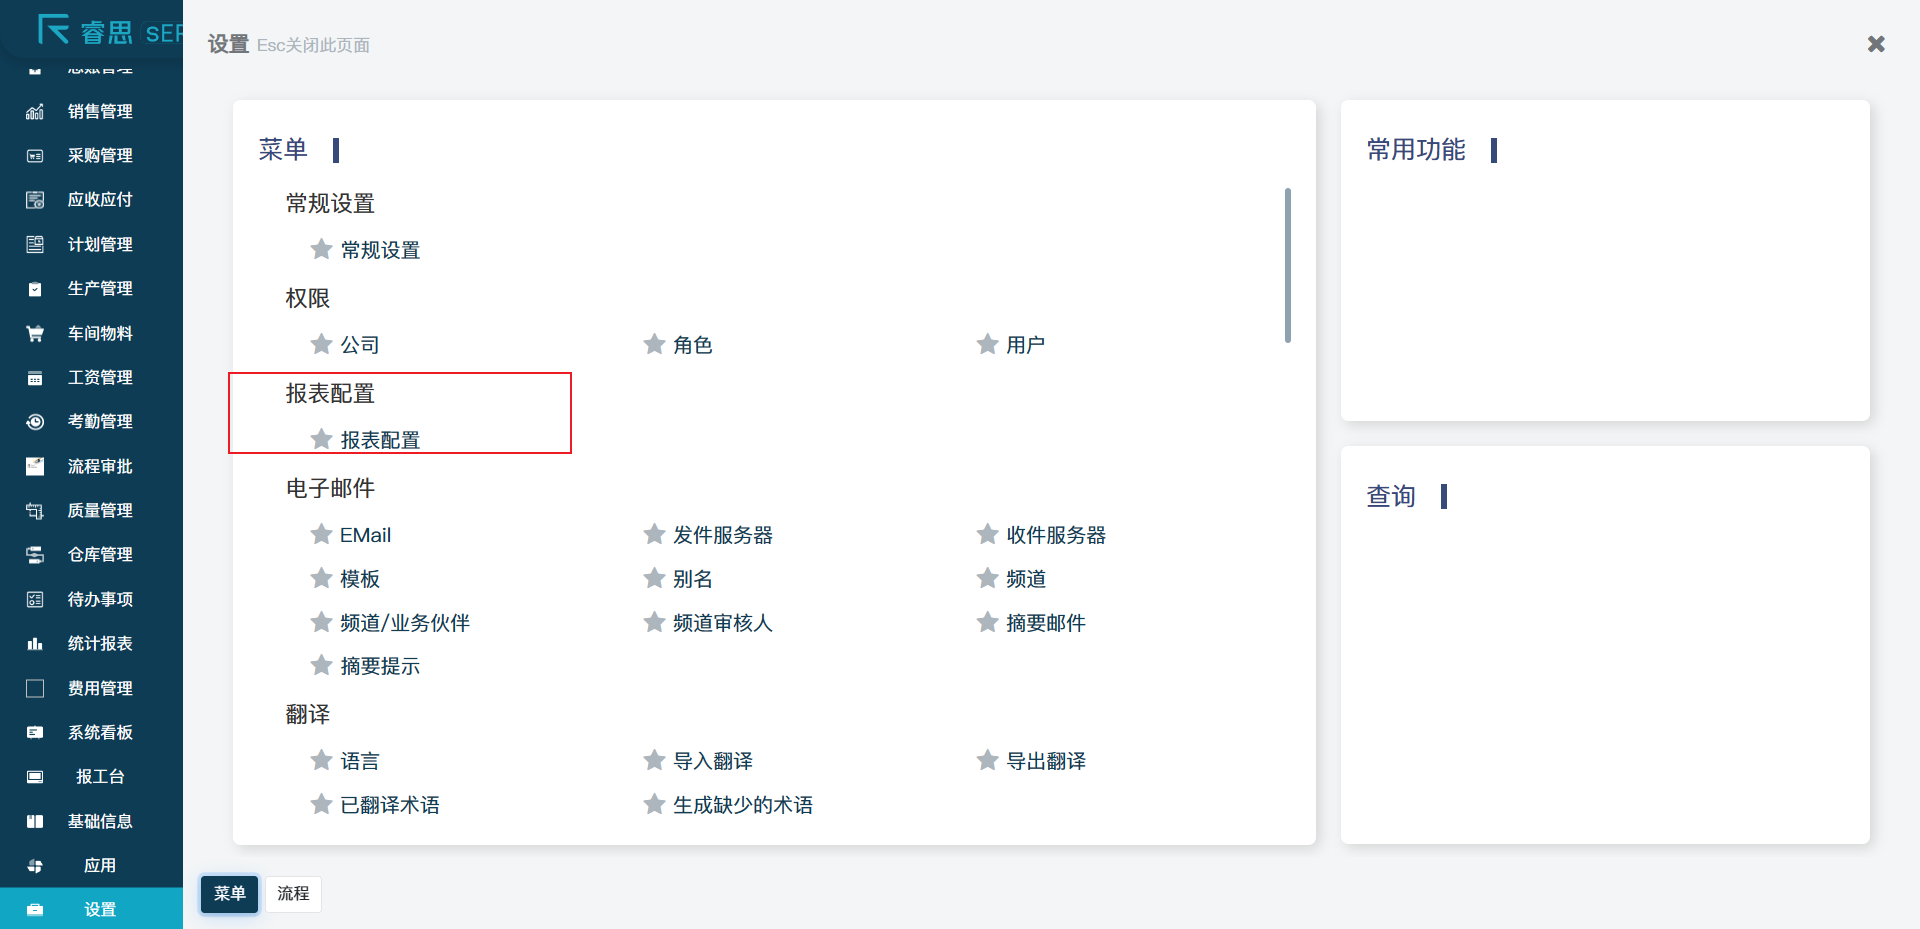This screenshot has width=1920, height=929.
Task: Toggle favorite star for 发件服务器
Action: tap(654, 535)
